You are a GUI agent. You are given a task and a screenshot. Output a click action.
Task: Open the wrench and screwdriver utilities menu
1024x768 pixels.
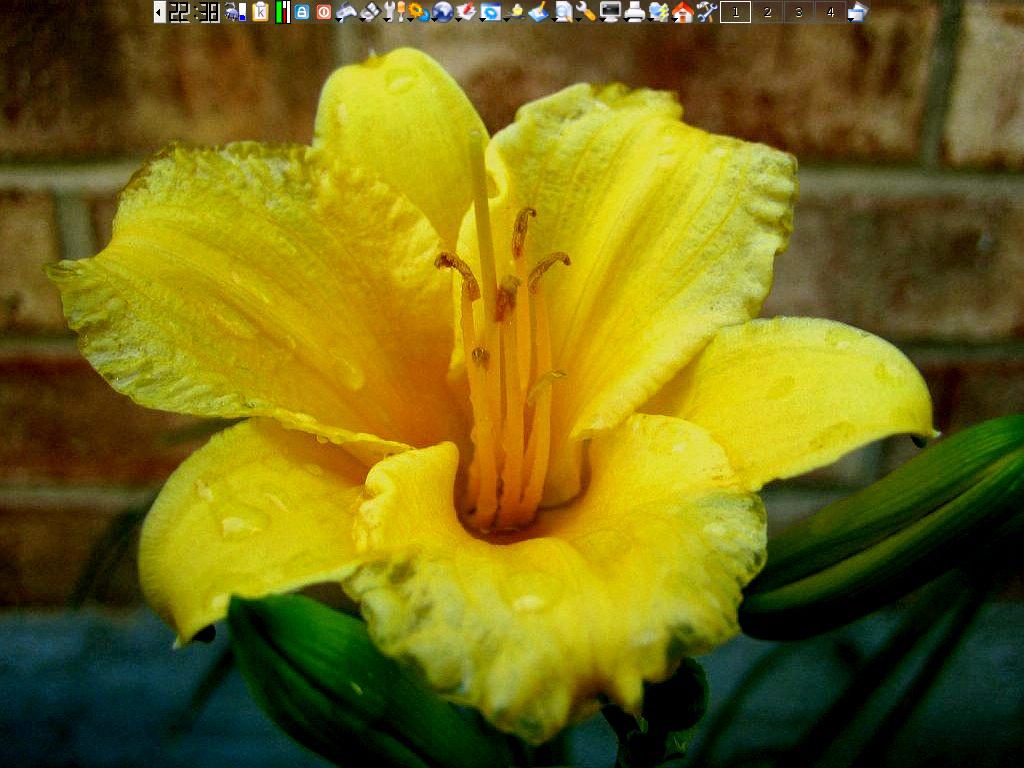tap(394, 12)
